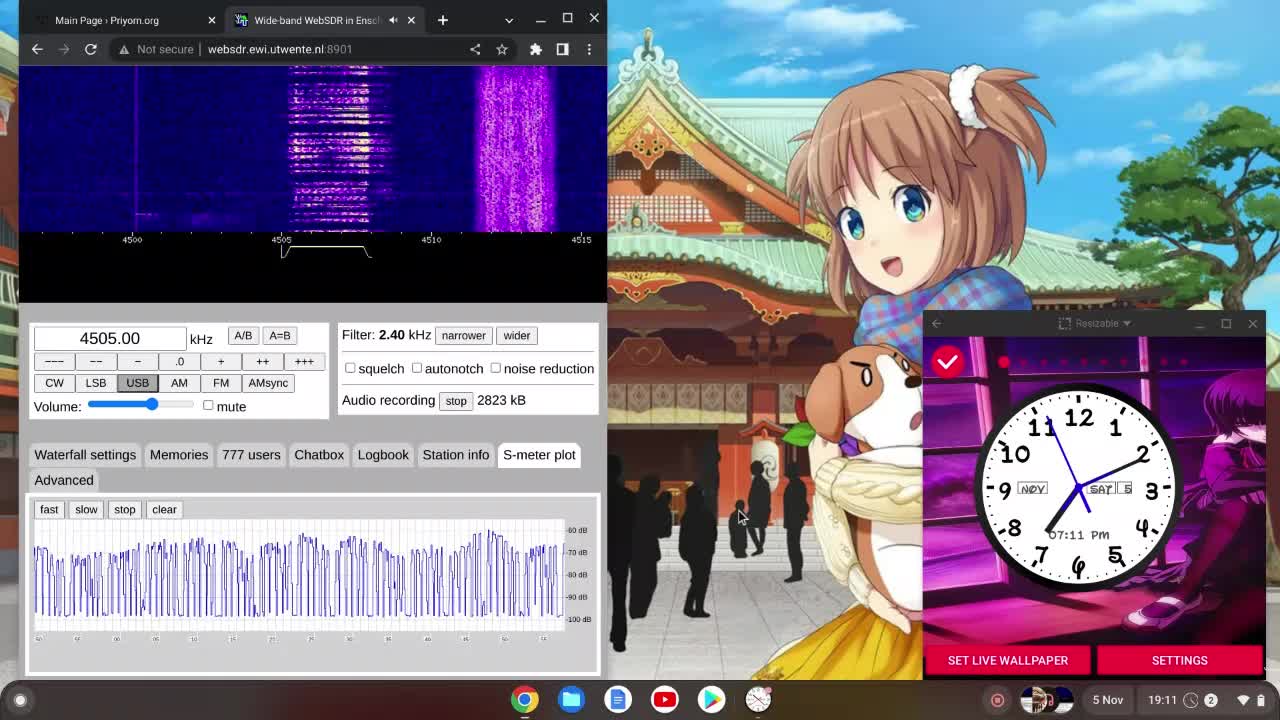Open the Play Store from the shelf
The image size is (1280, 720).
[x=711, y=700]
